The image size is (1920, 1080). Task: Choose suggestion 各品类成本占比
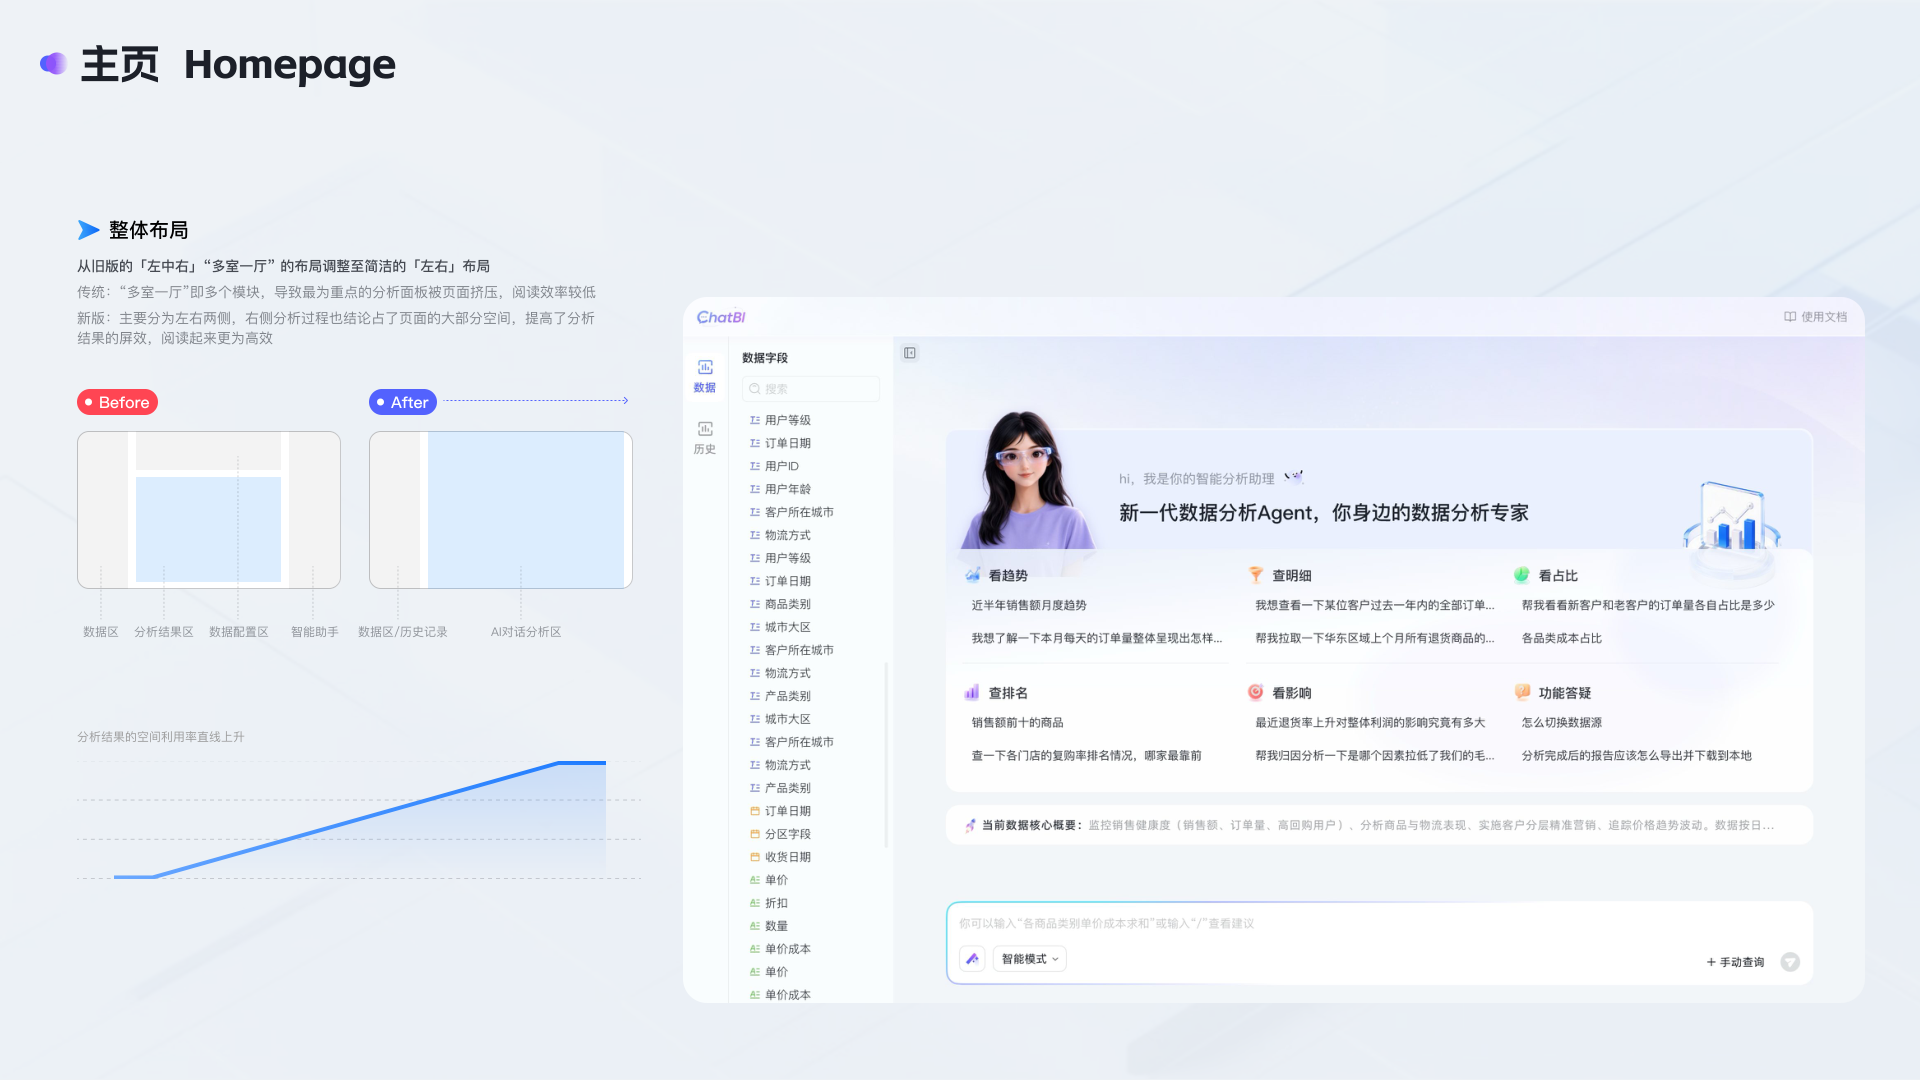(1562, 638)
